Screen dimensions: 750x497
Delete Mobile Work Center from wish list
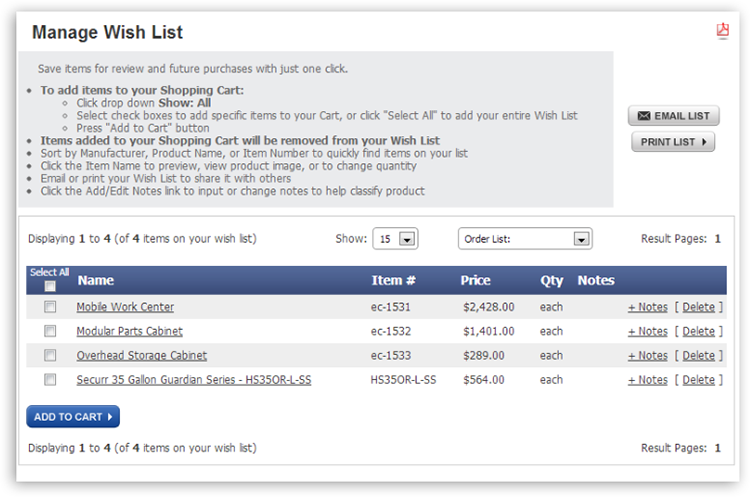[x=698, y=307]
